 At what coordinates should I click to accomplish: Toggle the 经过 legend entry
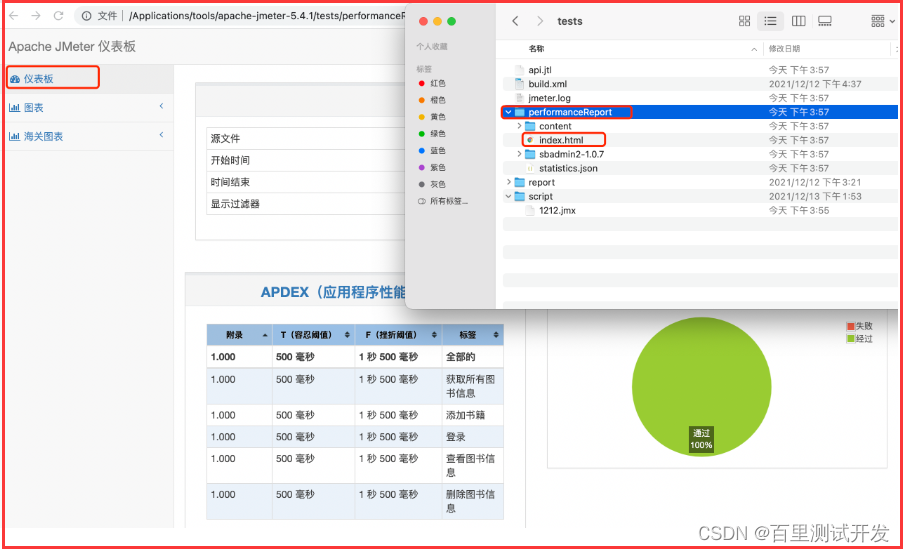(x=859, y=339)
